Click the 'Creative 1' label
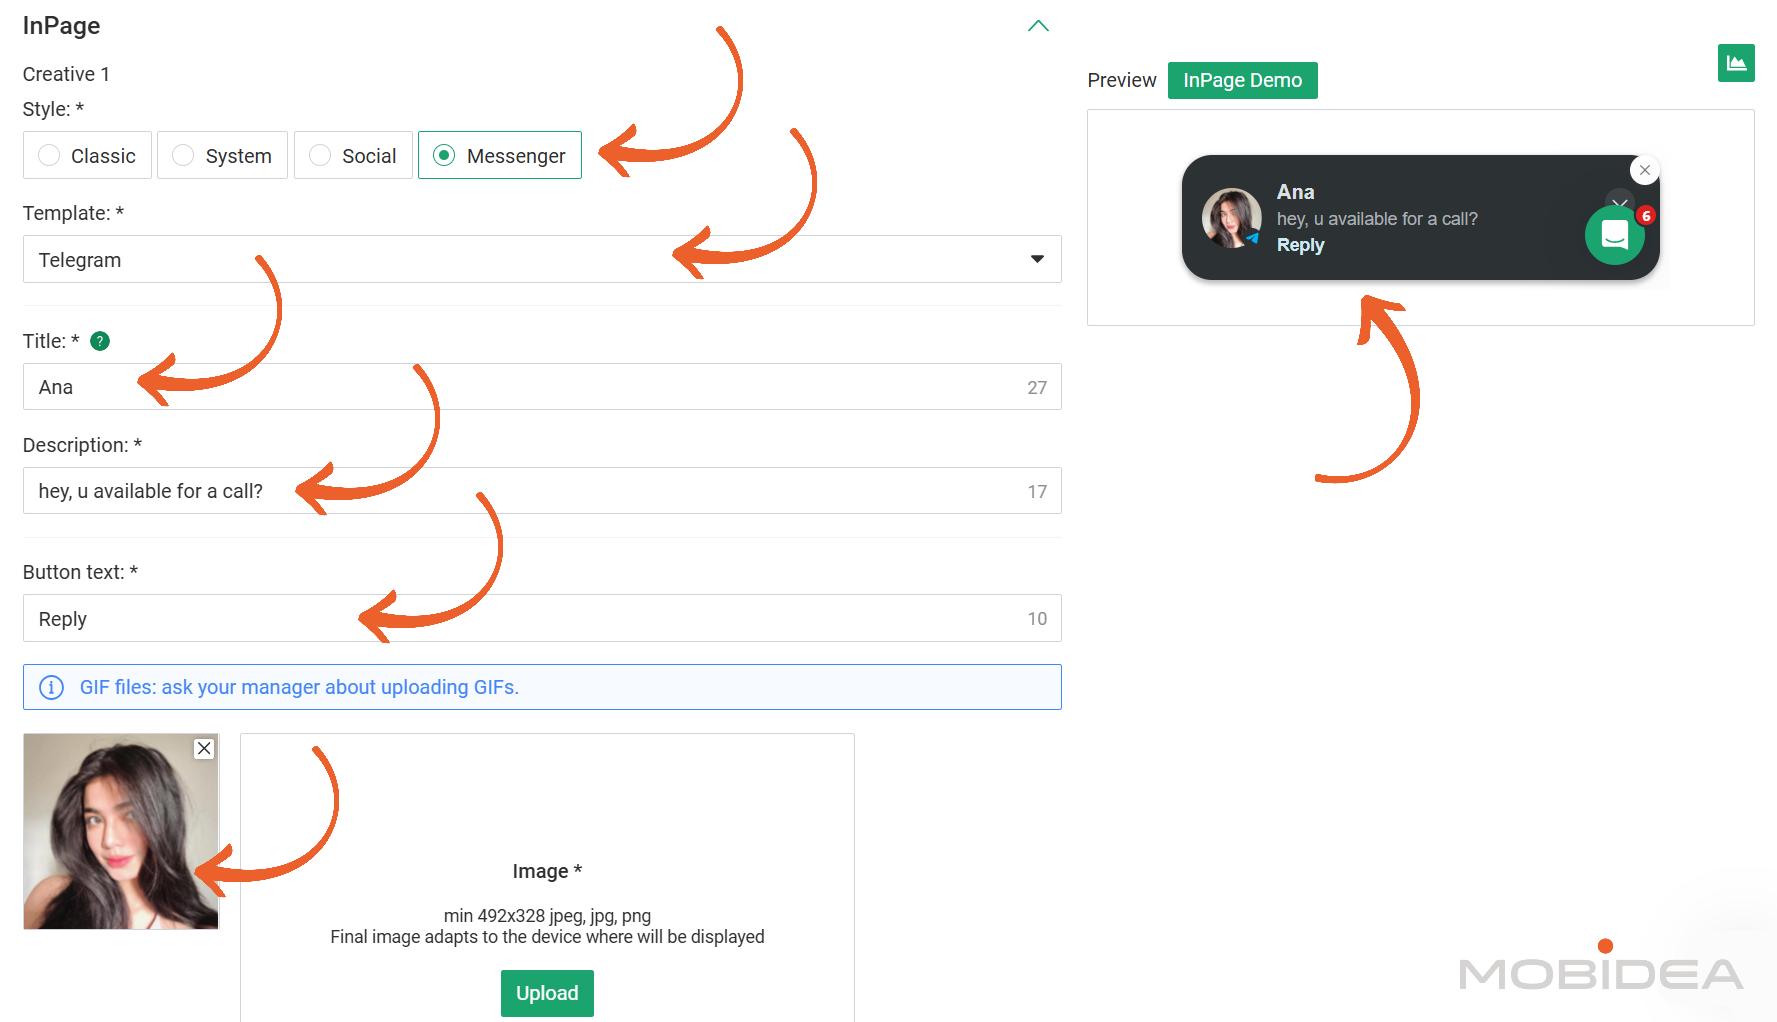Image resolution: width=1777 pixels, height=1022 pixels. [x=66, y=74]
